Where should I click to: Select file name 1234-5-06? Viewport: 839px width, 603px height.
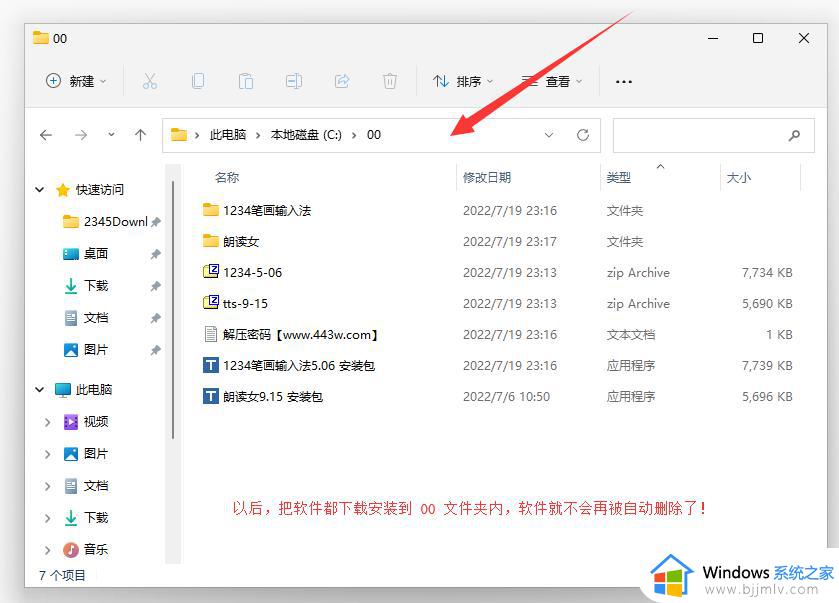(253, 272)
